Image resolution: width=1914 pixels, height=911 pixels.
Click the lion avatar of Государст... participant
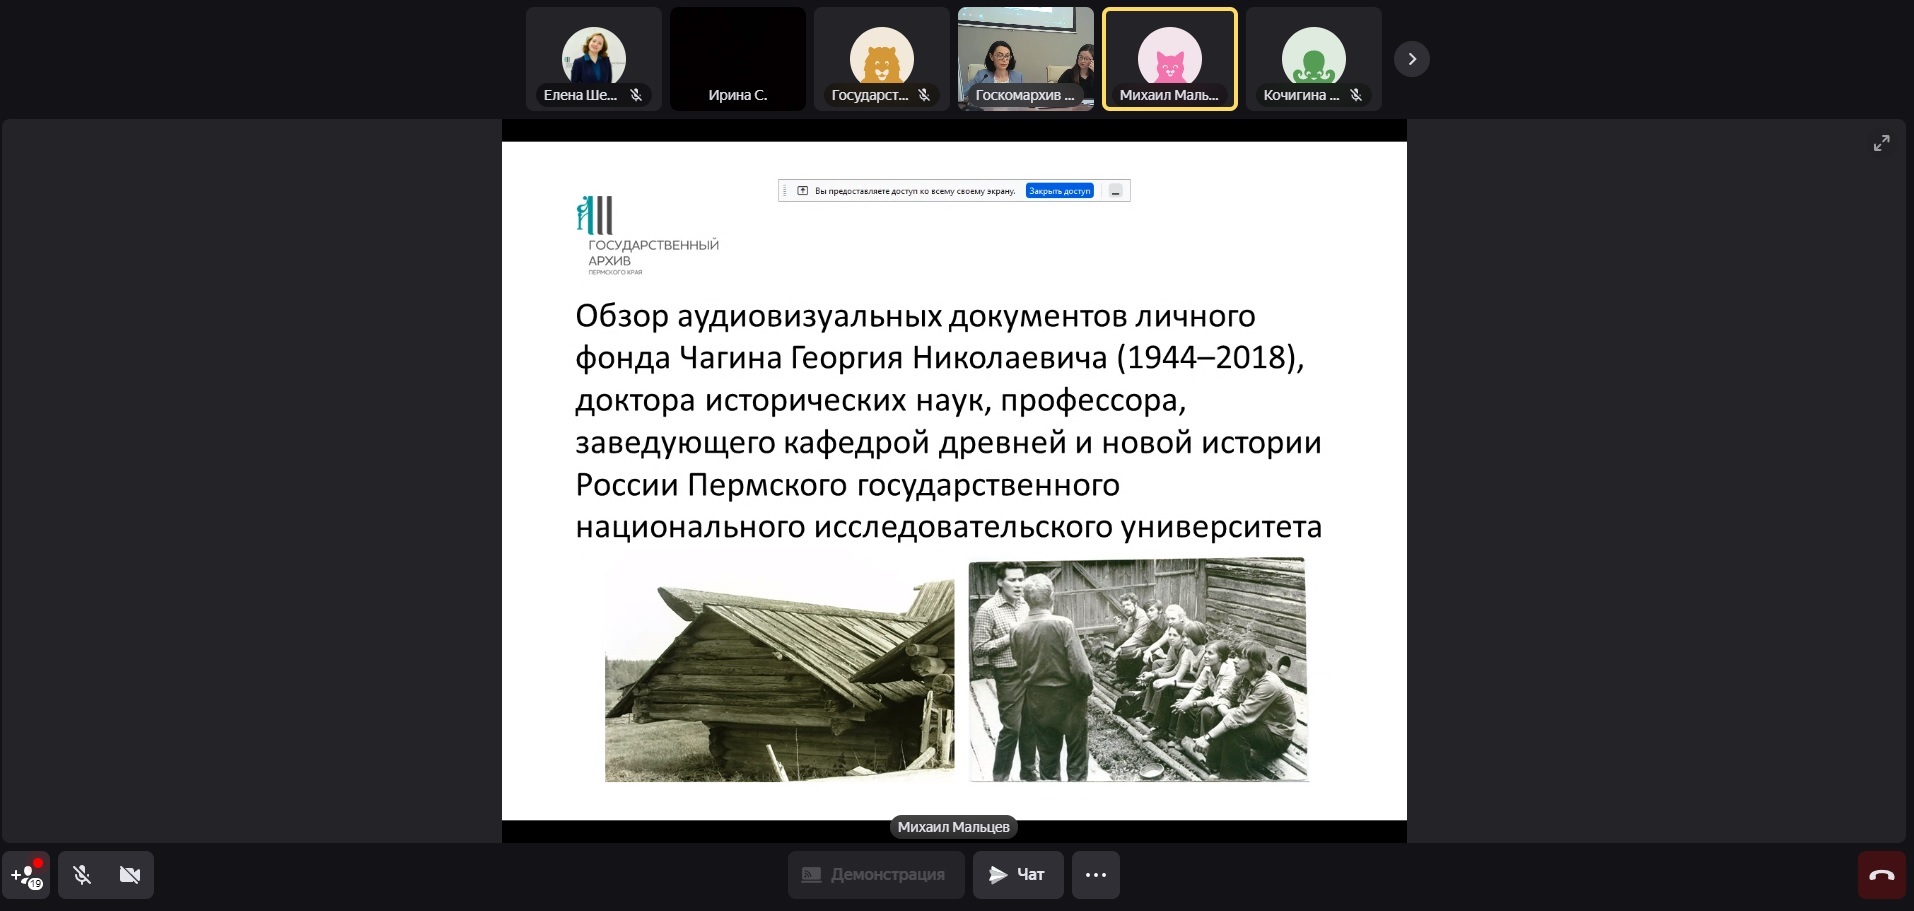tap(881, 57)
